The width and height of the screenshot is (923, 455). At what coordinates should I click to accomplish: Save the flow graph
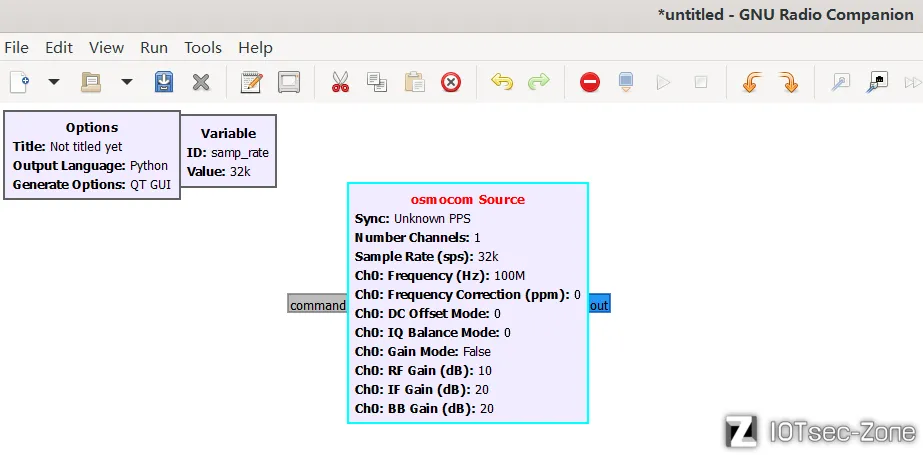(164, 82)
